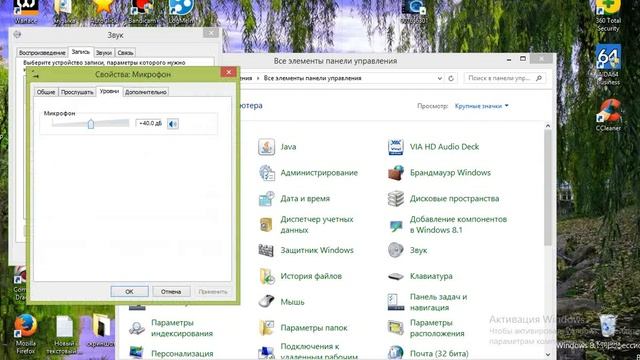The width and height of the screenshot is (640, 360).
Task: Switch to the Прослушать tab
Action: point(77,92)
